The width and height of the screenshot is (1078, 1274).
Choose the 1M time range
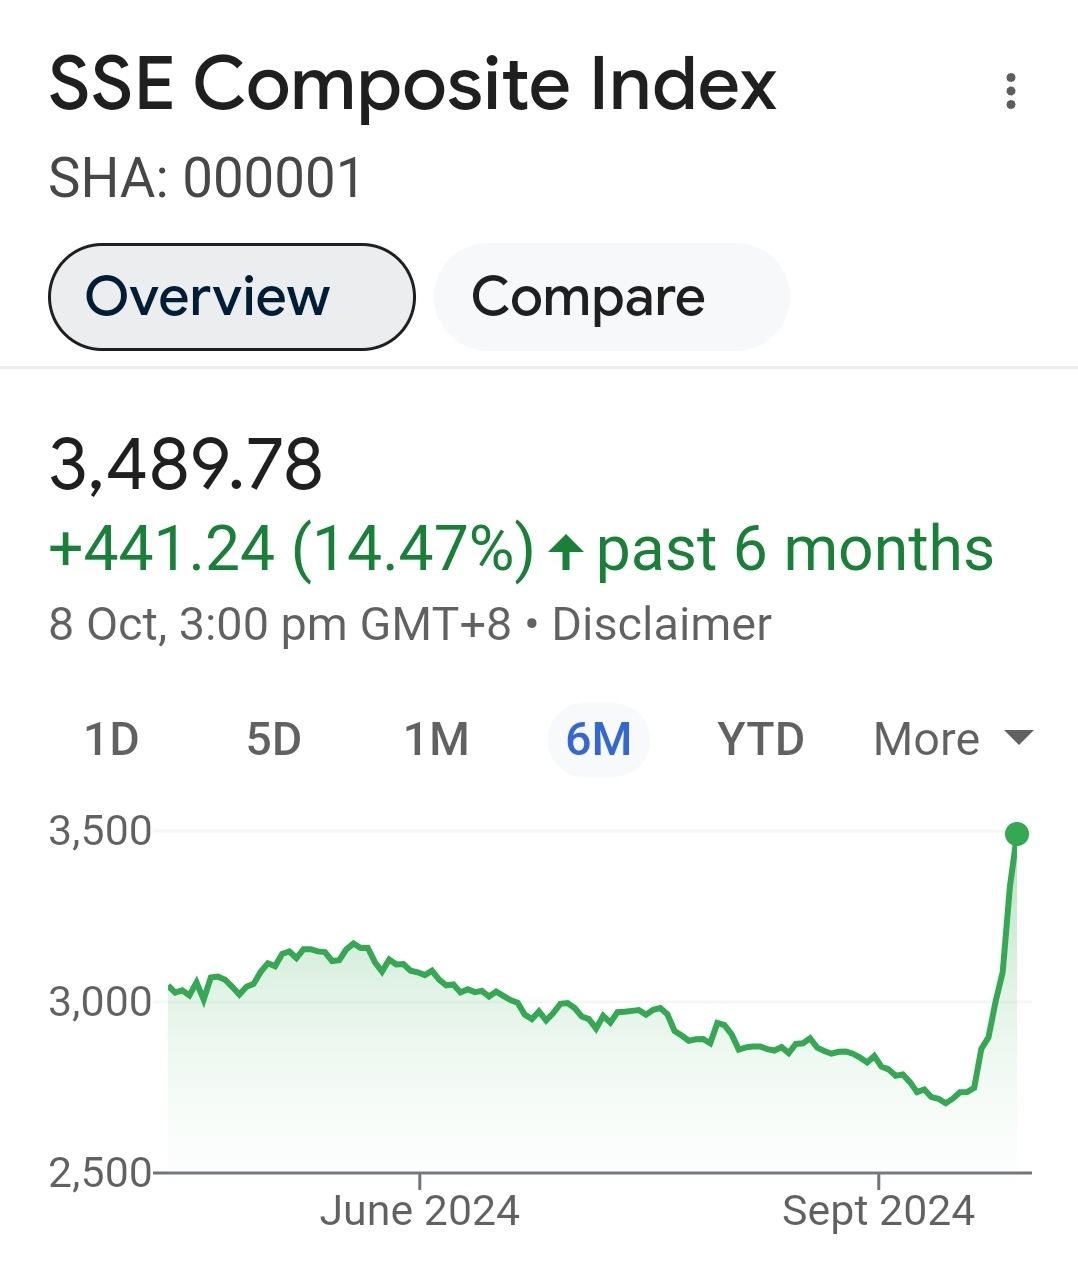[436, 740]
